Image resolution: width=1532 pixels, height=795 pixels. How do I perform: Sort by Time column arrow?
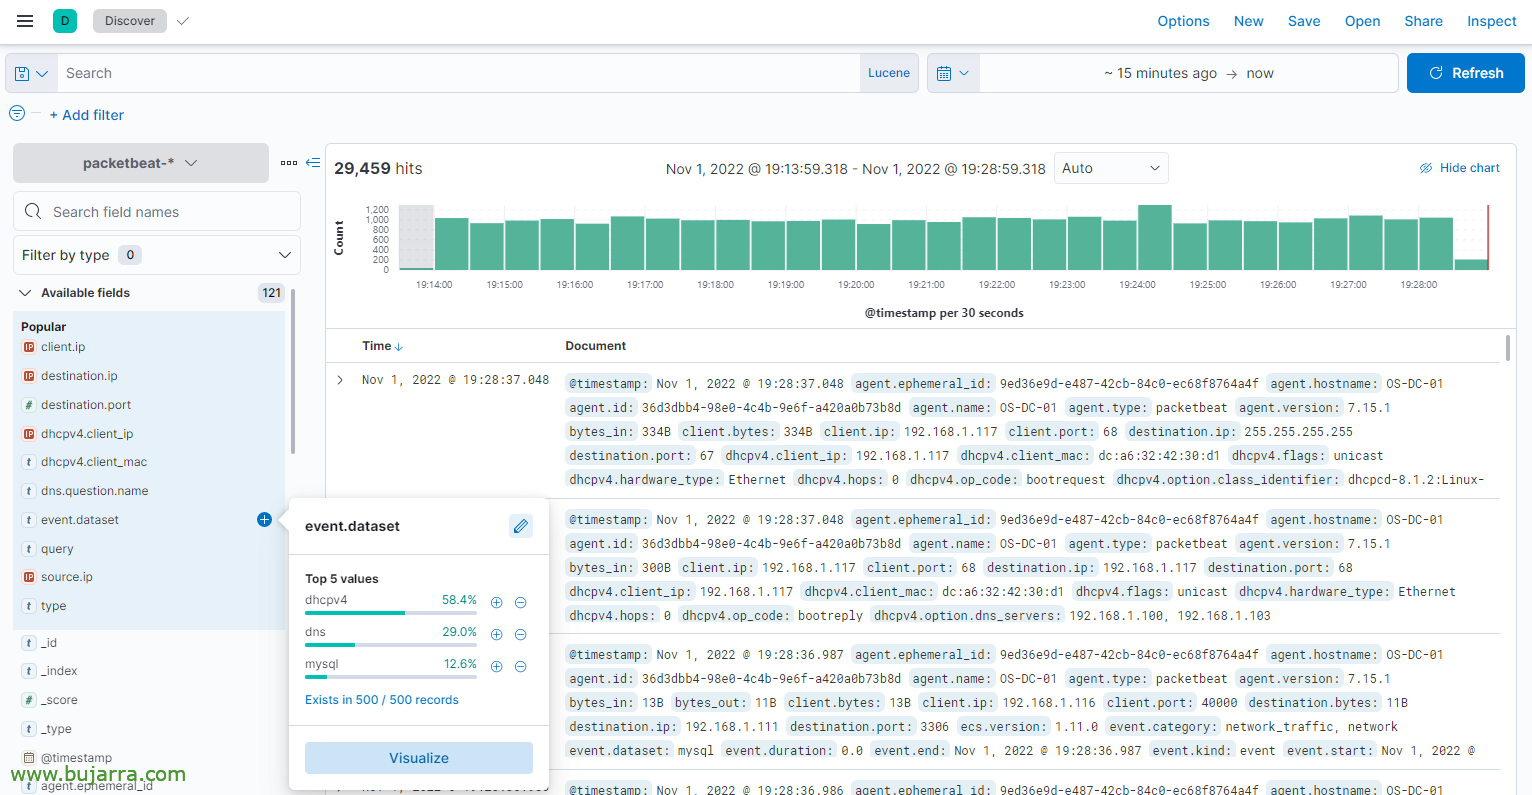(x=399, y=346)
